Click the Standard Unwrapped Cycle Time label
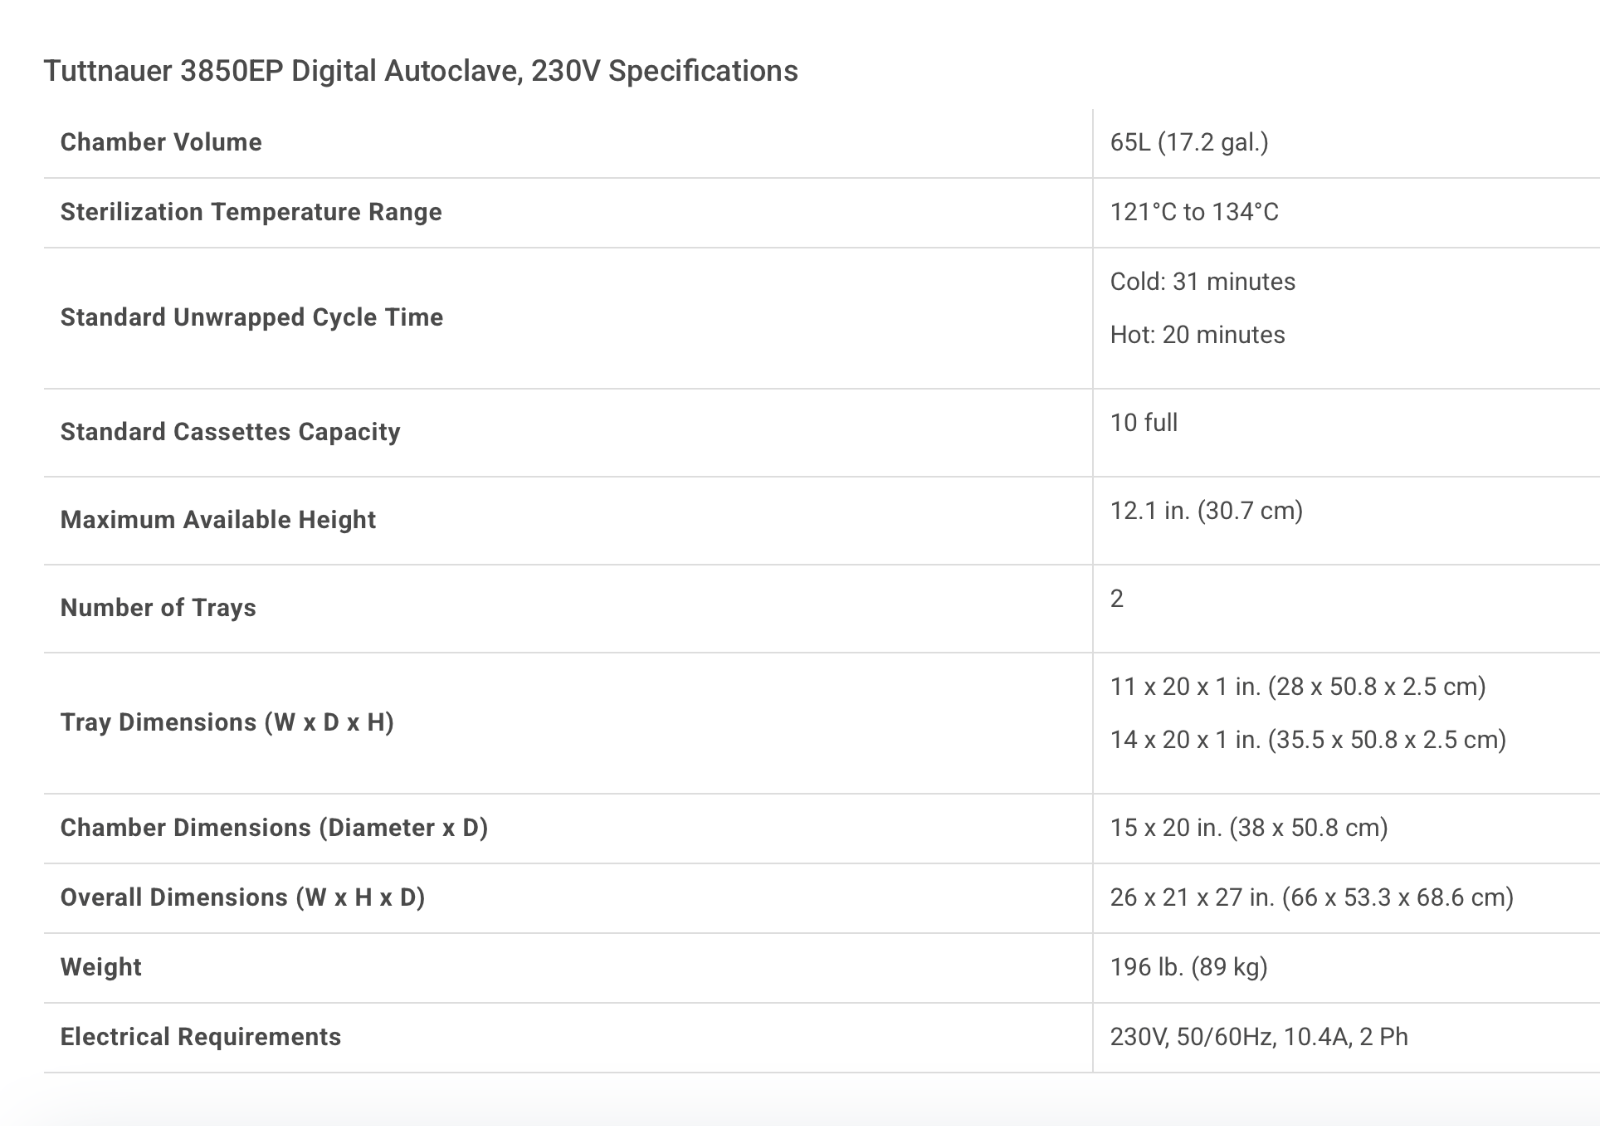1600x1126 pixels. [x=251, y=317]
